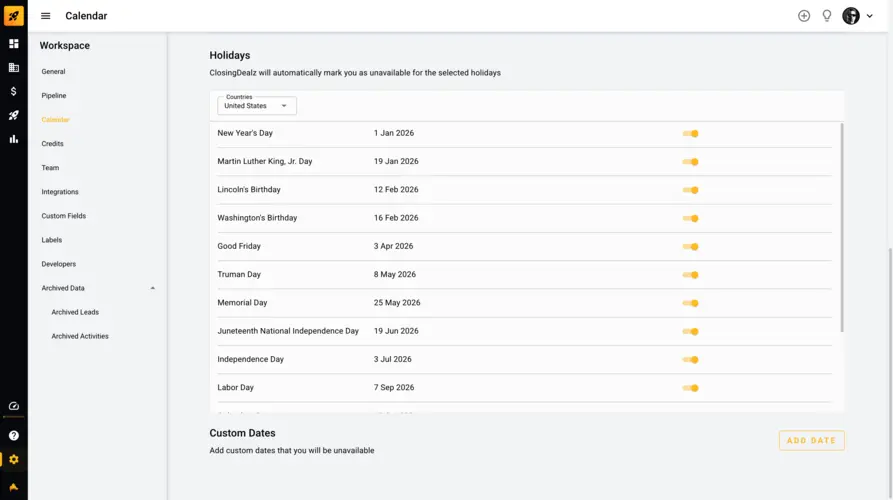Click the Truman Day label

[x=239, y=274]
